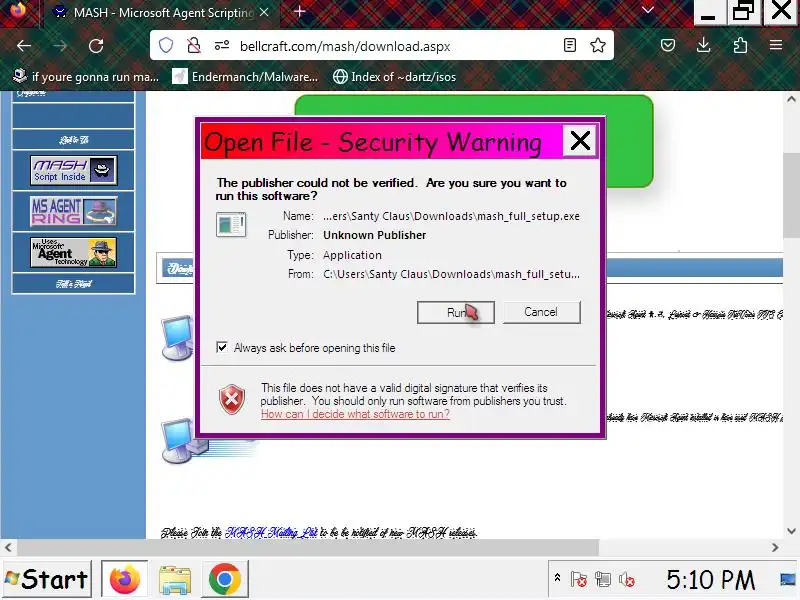Click the Firefox logo icon in title bar
The width and height of the screenshot is (800, 600).
tap(19, 11)
